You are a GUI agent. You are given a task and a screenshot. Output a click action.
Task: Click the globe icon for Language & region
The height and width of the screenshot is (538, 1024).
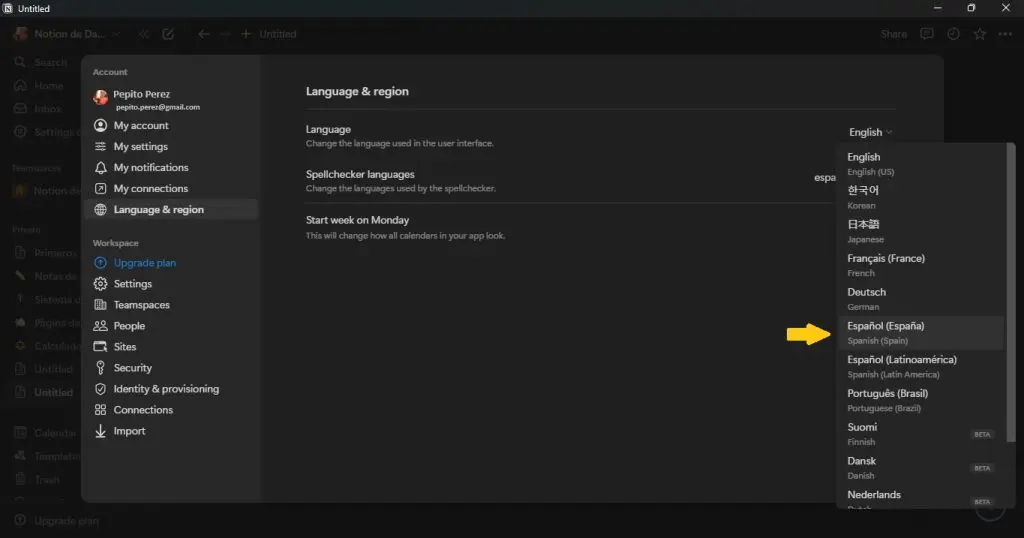(x=100, y=209)
